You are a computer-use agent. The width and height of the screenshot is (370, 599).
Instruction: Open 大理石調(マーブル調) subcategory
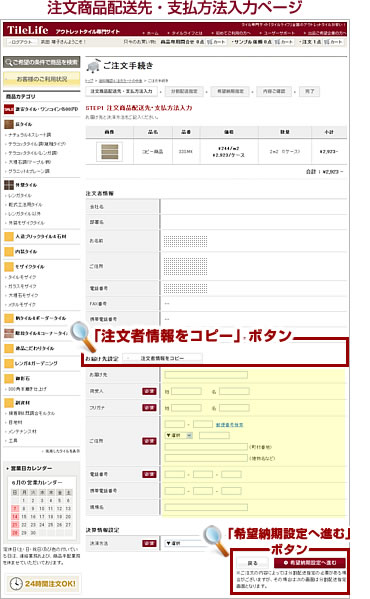pos(30,162)
